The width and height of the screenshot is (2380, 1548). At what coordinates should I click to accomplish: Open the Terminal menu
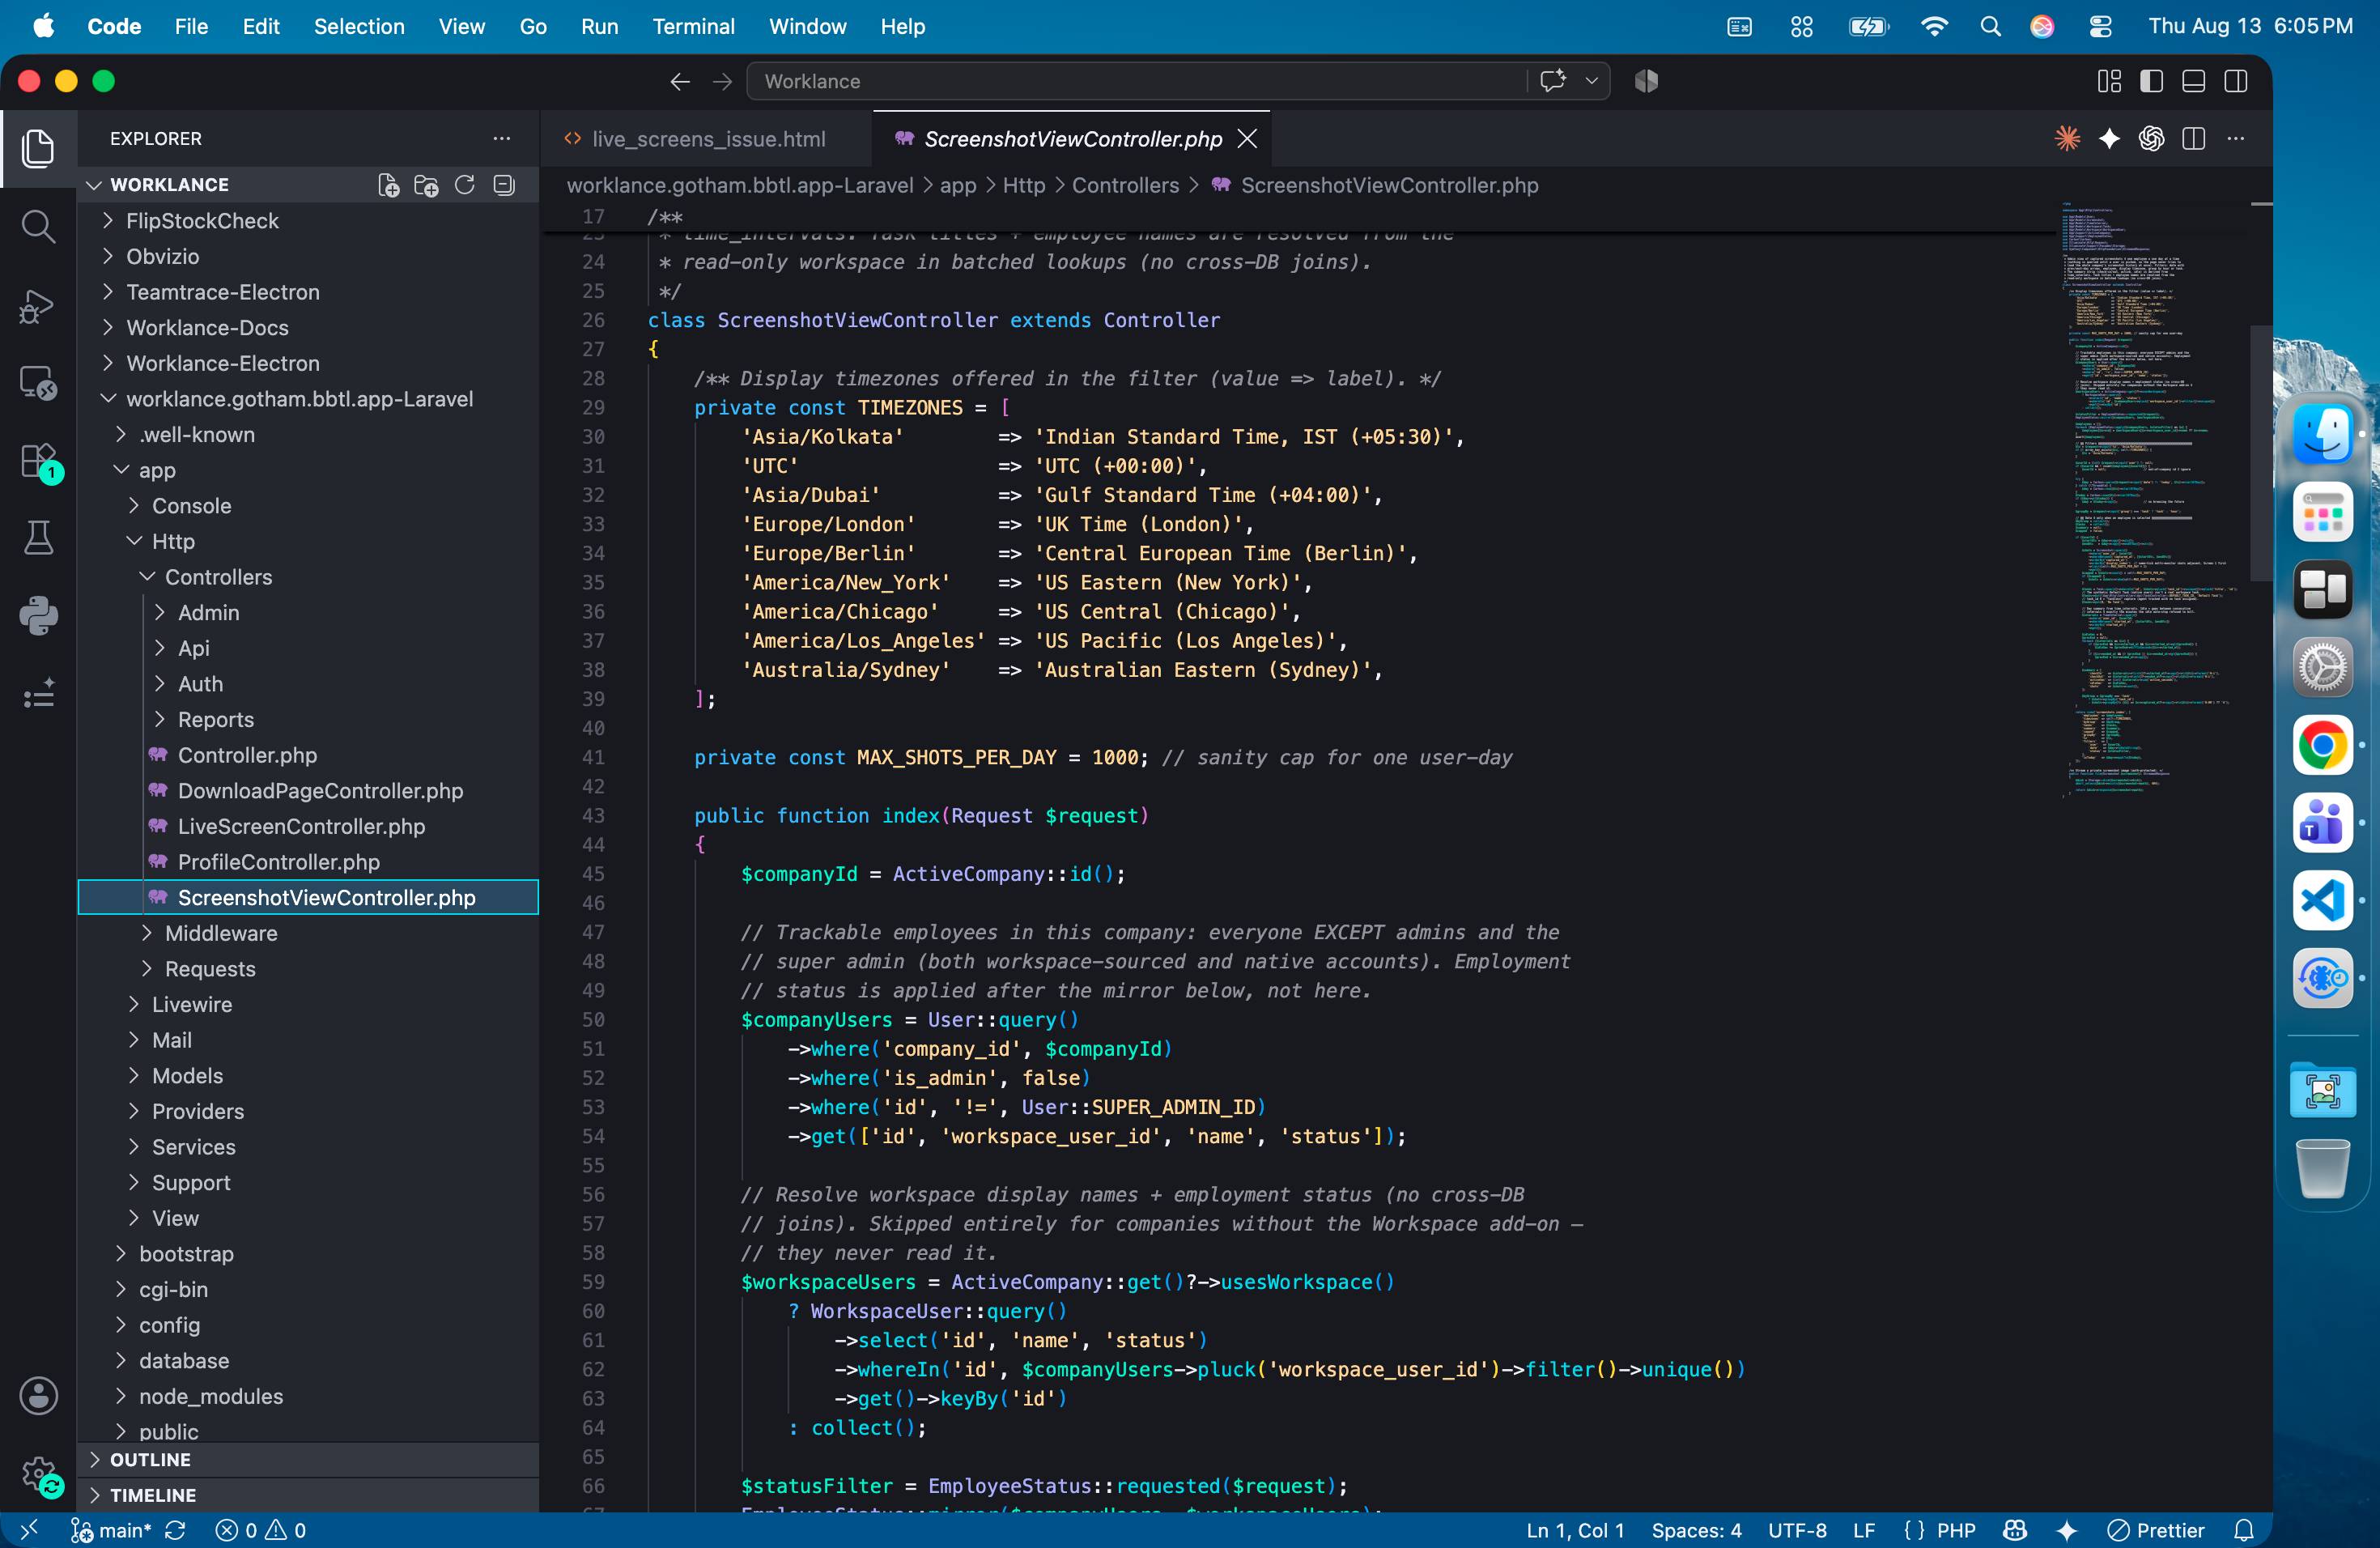[693, 26]
